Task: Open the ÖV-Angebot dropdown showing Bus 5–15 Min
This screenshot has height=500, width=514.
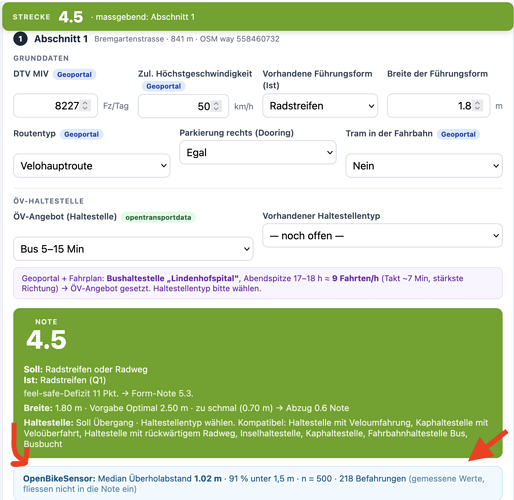Action: pyautogui.click(x=133, y=249)
